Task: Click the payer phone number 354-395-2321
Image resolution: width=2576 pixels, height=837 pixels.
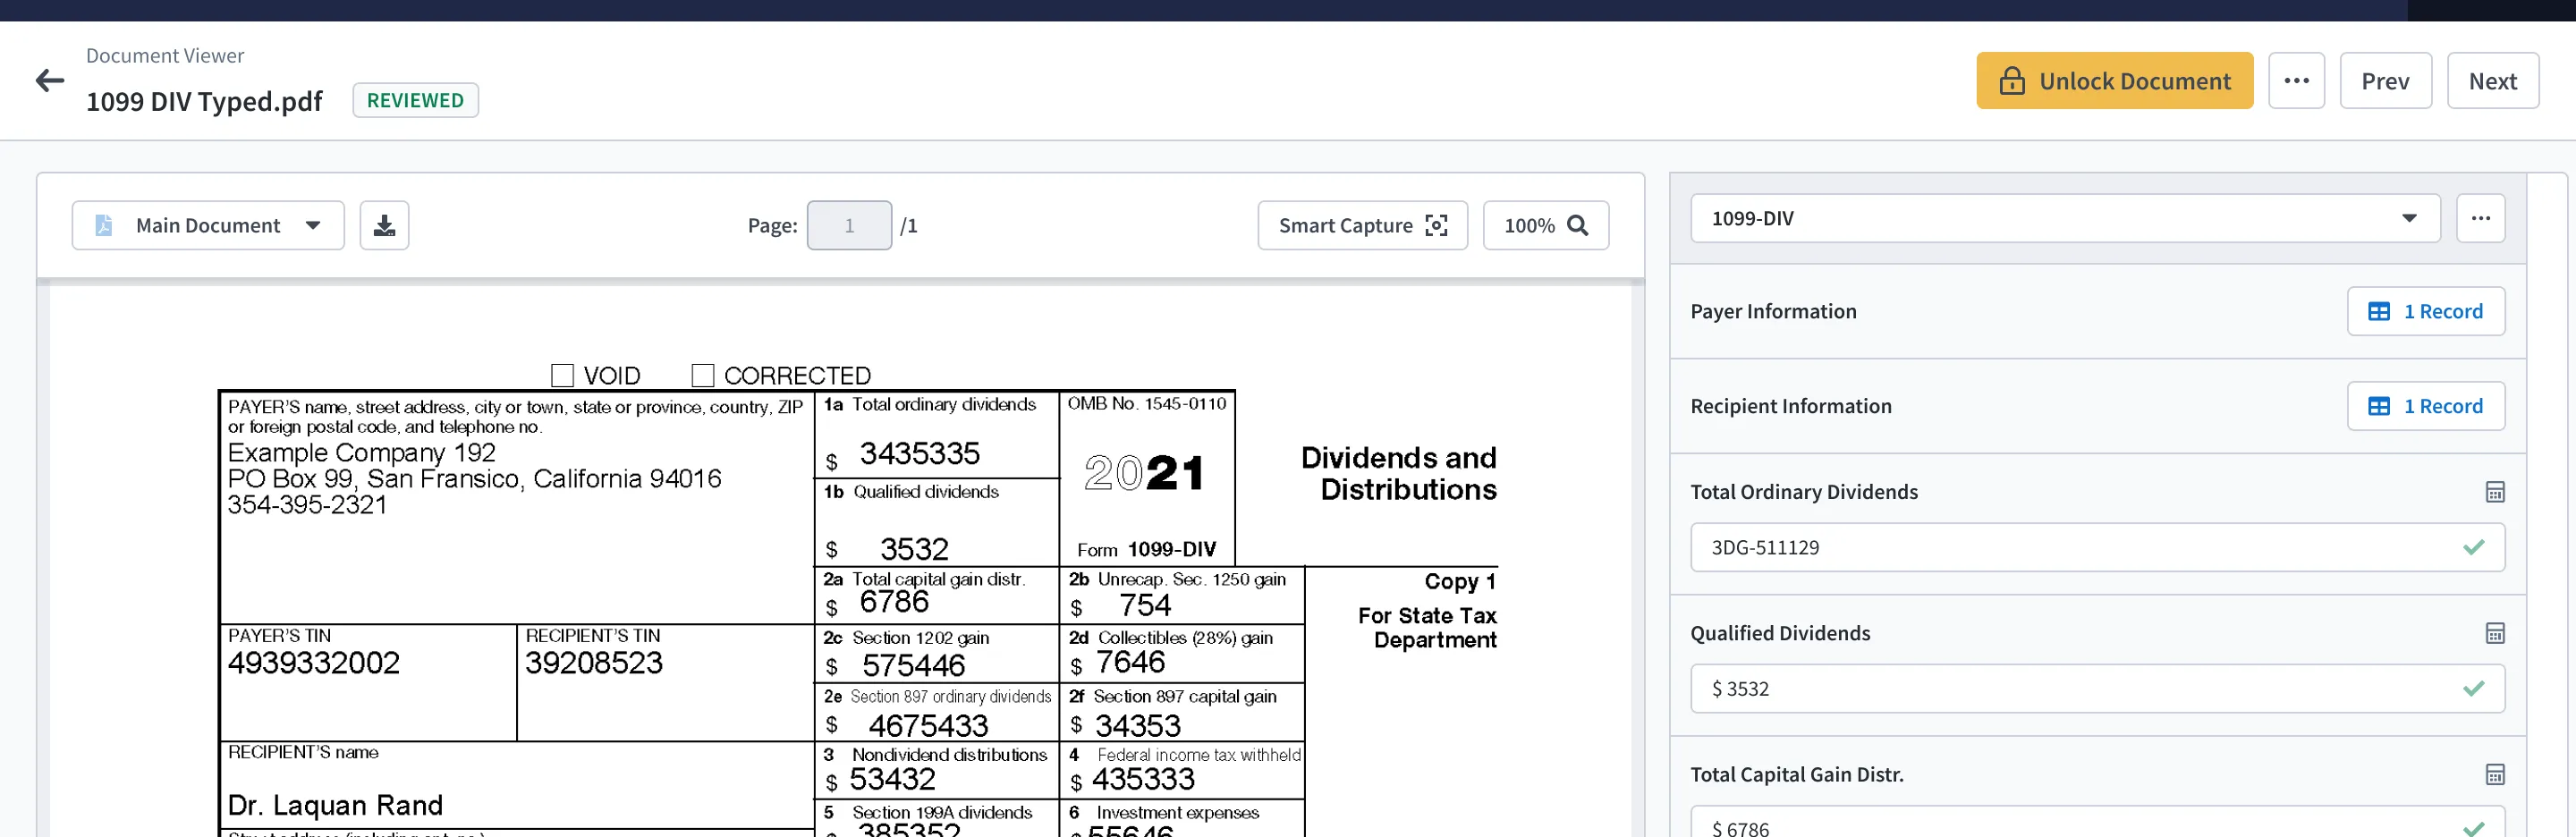Action: [306, 505]
